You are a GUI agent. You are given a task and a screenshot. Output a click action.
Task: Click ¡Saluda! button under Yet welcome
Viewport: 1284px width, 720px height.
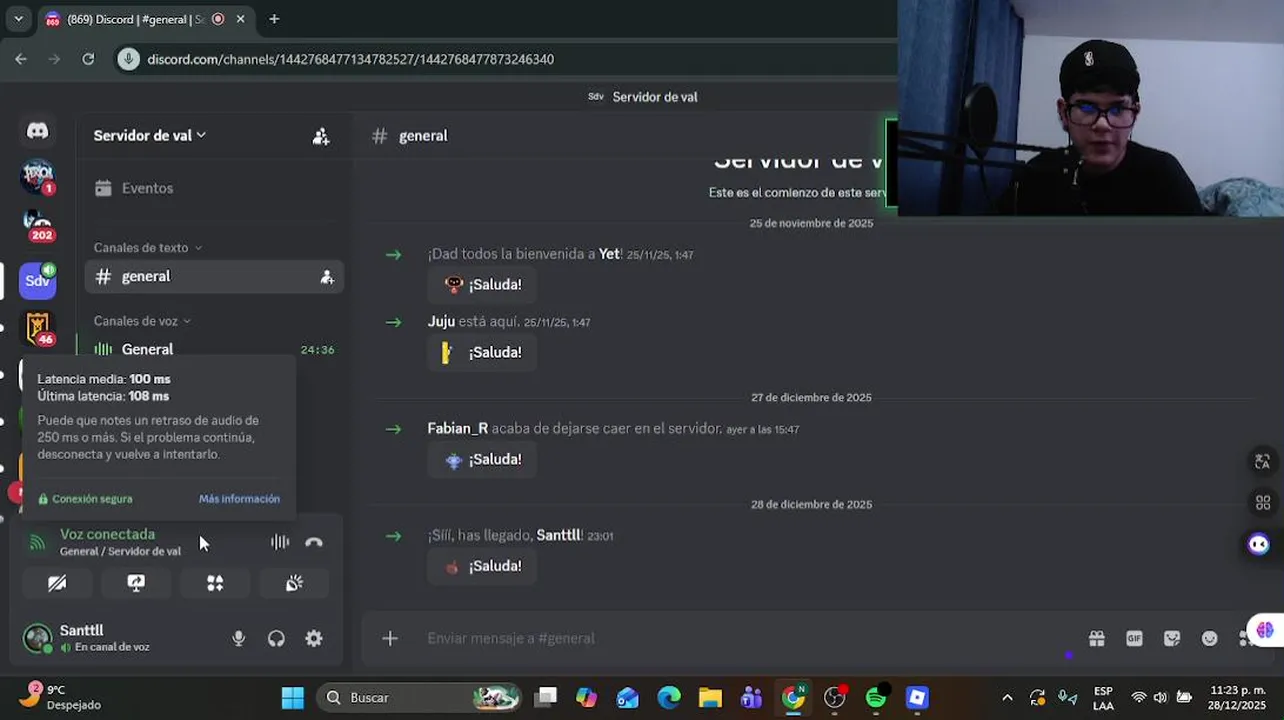click(482, 285)
